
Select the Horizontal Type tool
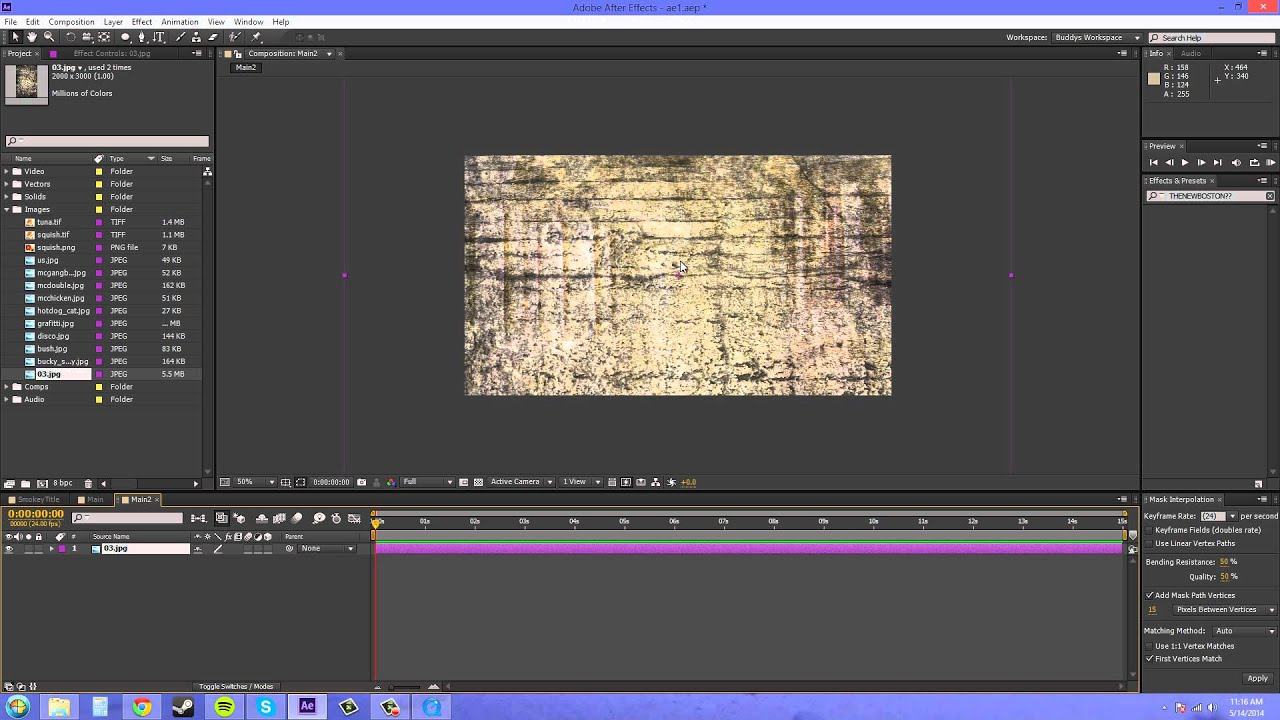(x=159, y=37)
